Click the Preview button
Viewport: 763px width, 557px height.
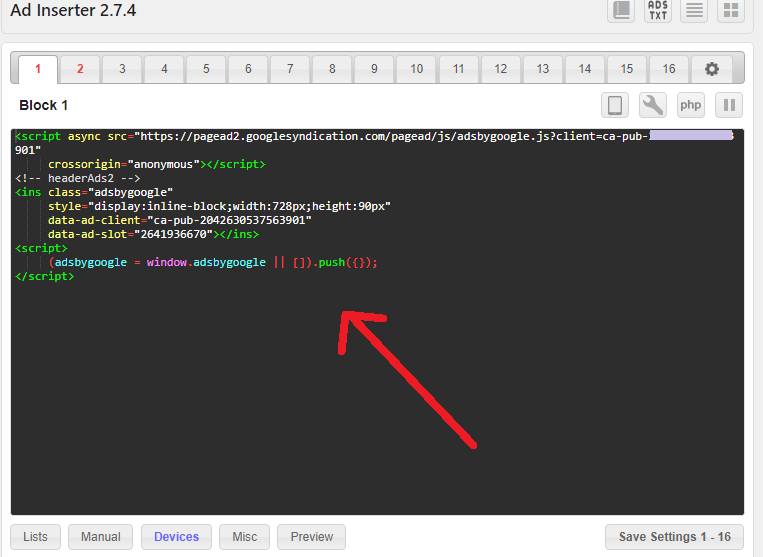click(312, 537)
